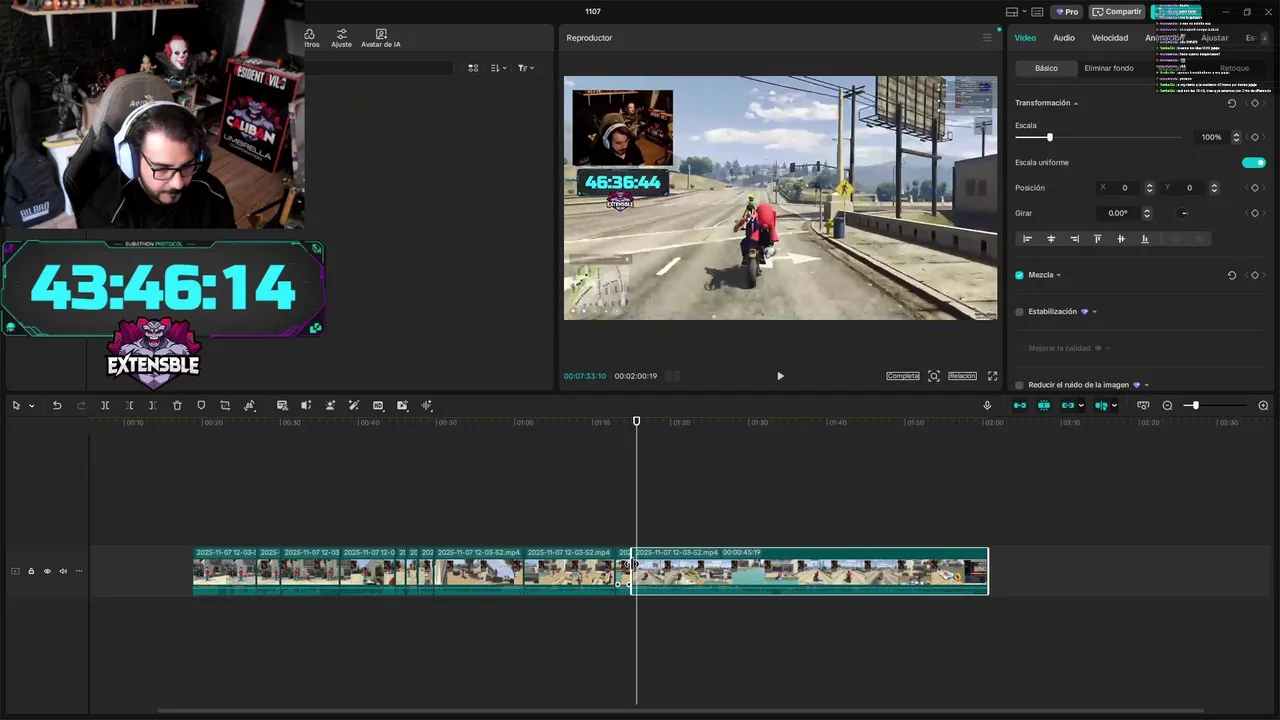Switch to the Velocidad tab
The image size is (1280, 720).
[1110, 38]
